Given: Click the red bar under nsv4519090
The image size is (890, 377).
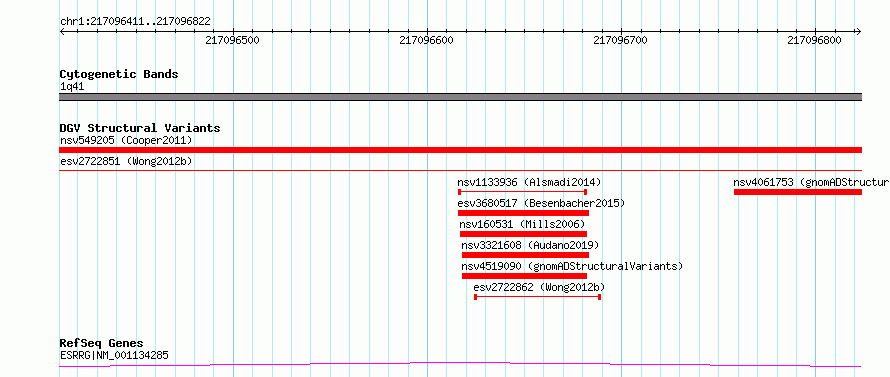Looking at the screenshot, I should point(524,276).
